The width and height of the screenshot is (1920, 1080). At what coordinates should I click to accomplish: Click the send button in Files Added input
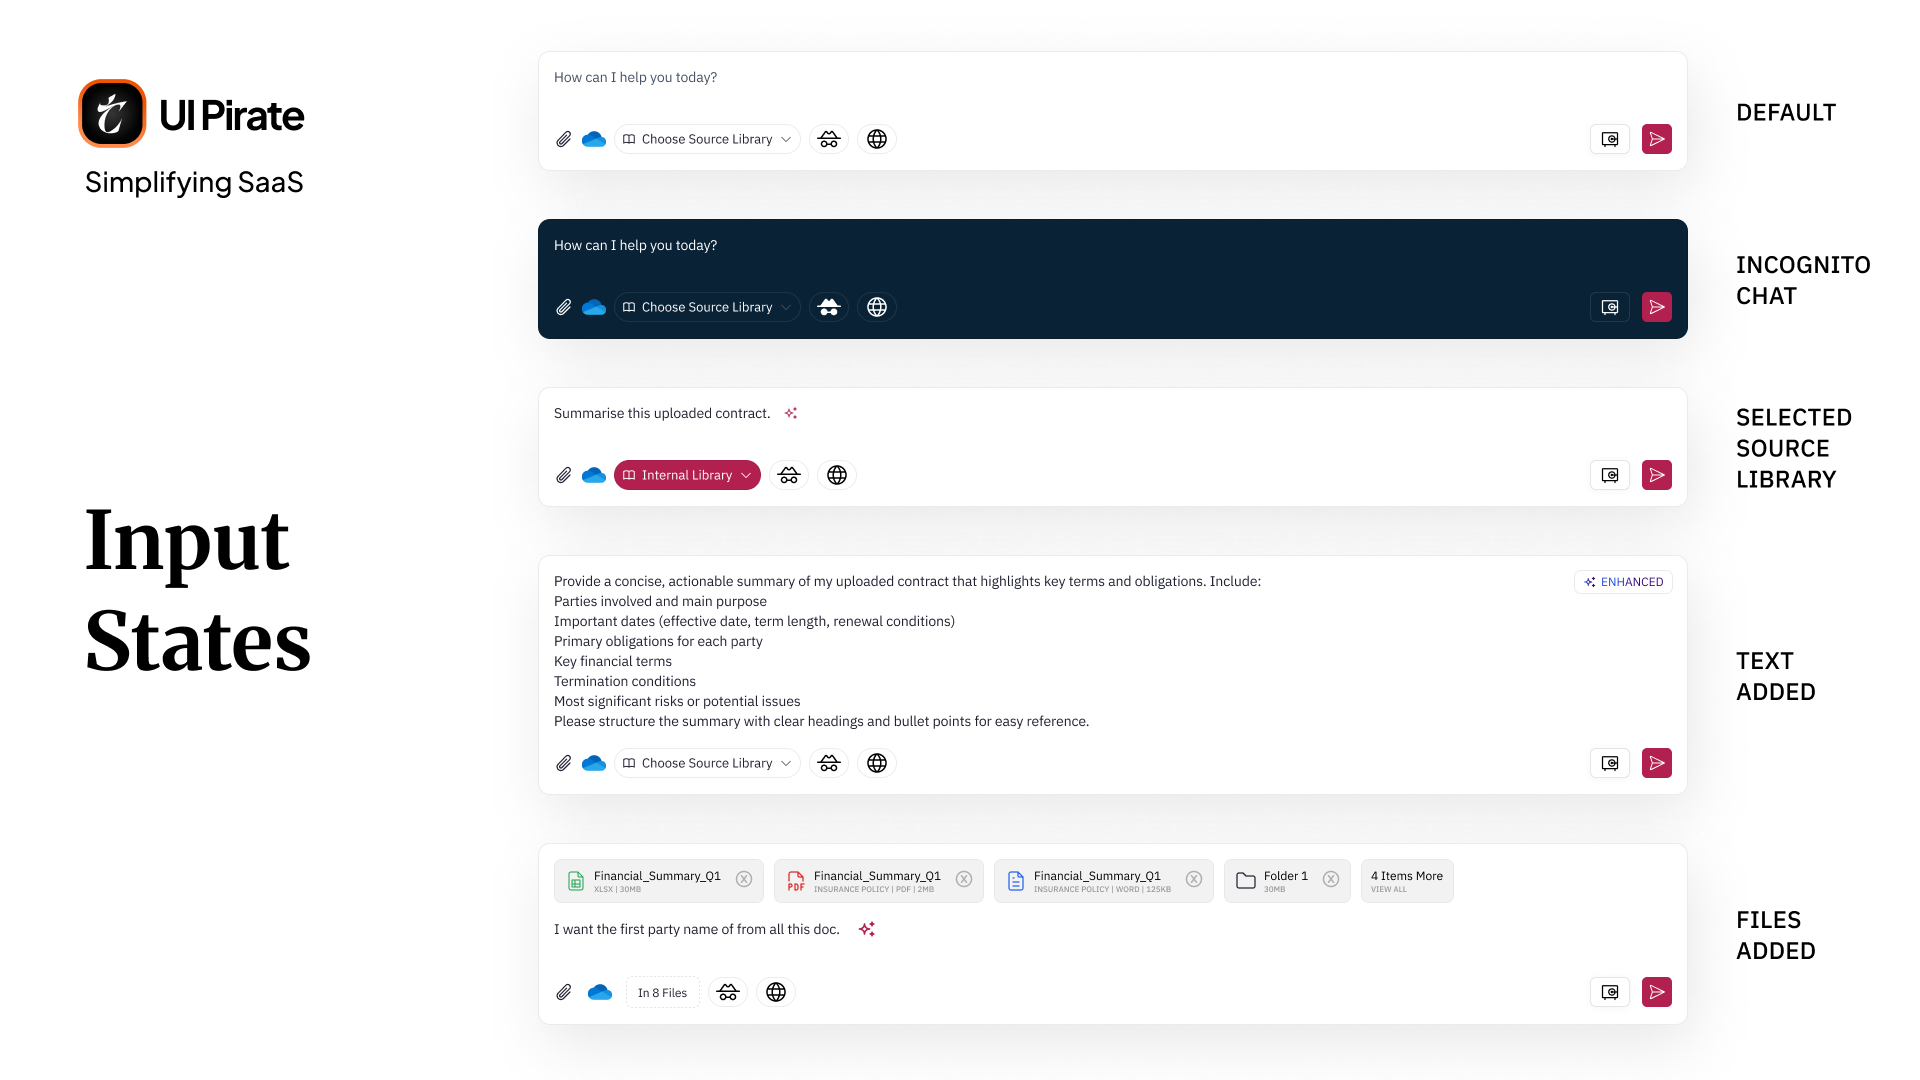pos(1657,992)
